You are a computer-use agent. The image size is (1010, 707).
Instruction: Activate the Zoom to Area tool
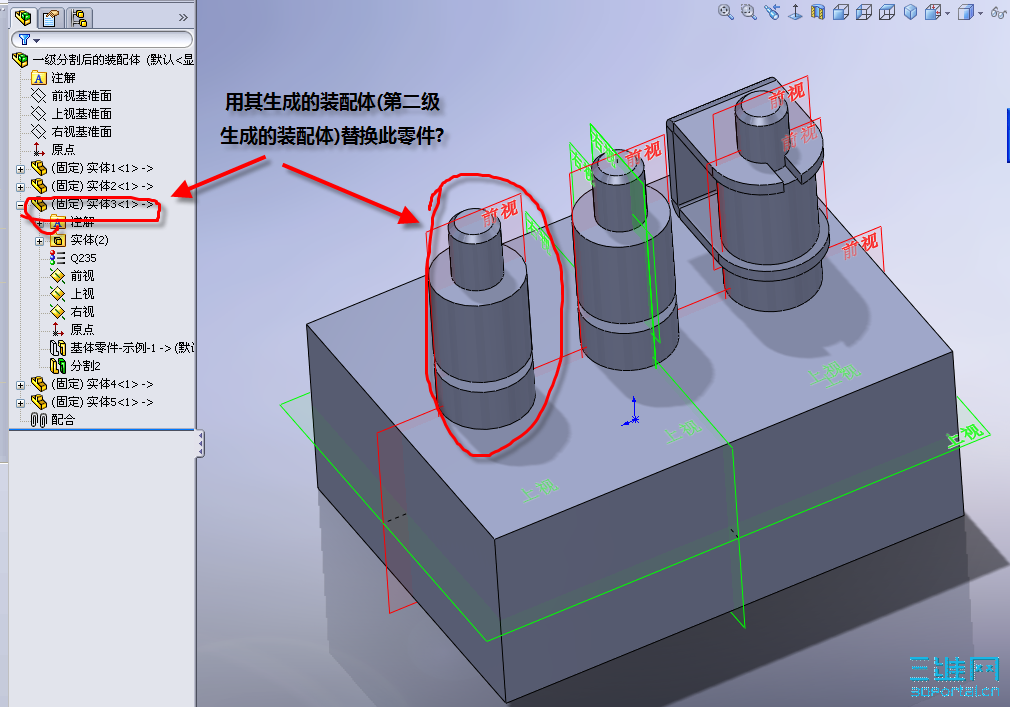pyautogui.click(x=748, y=12)
